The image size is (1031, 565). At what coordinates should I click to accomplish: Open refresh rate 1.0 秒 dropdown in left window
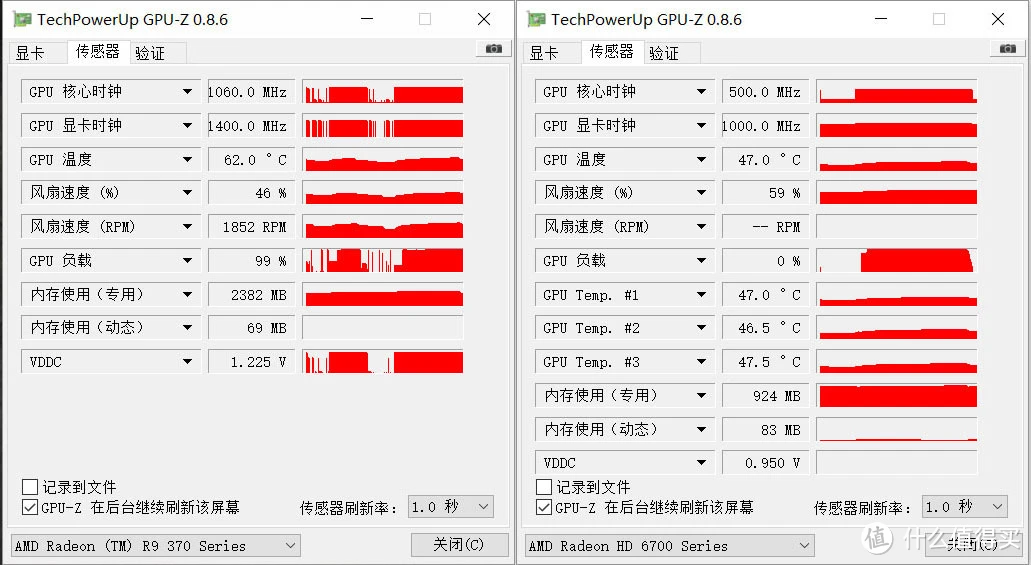[450, 506]
